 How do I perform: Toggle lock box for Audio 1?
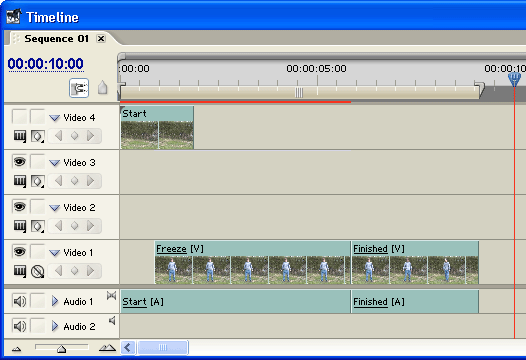click(x=38, y=301)
